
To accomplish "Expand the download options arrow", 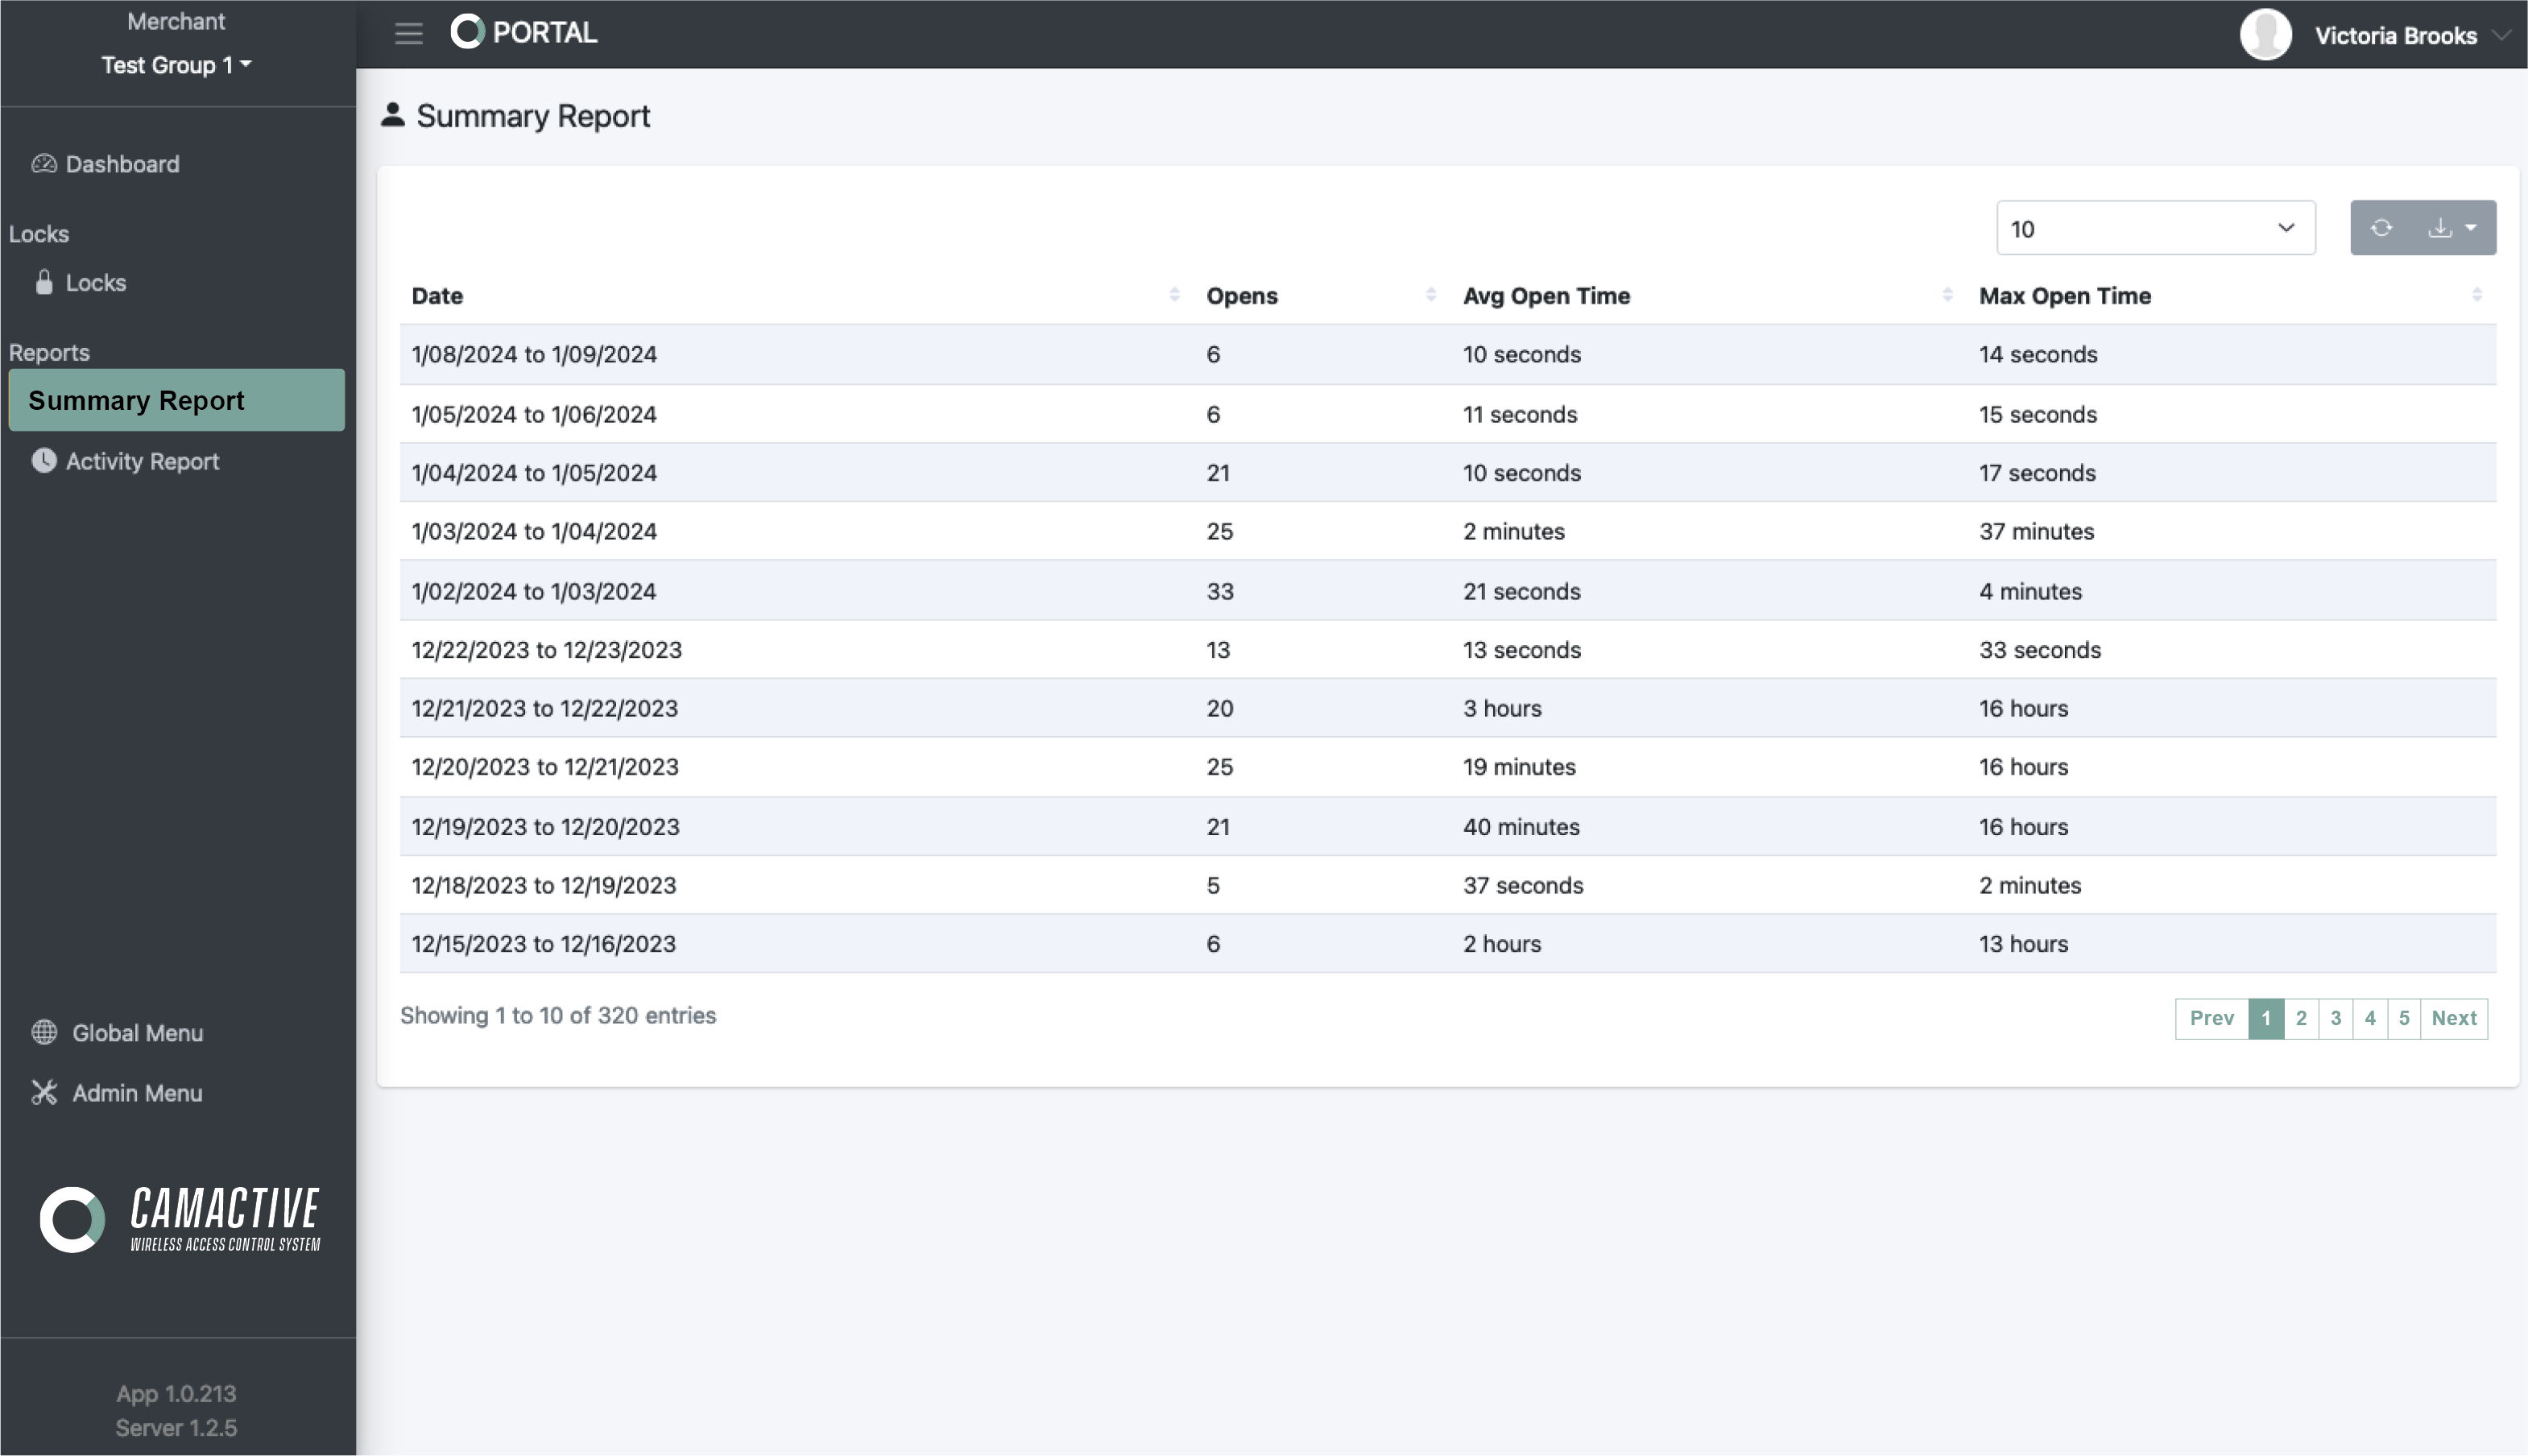I will click(2470, 227).
